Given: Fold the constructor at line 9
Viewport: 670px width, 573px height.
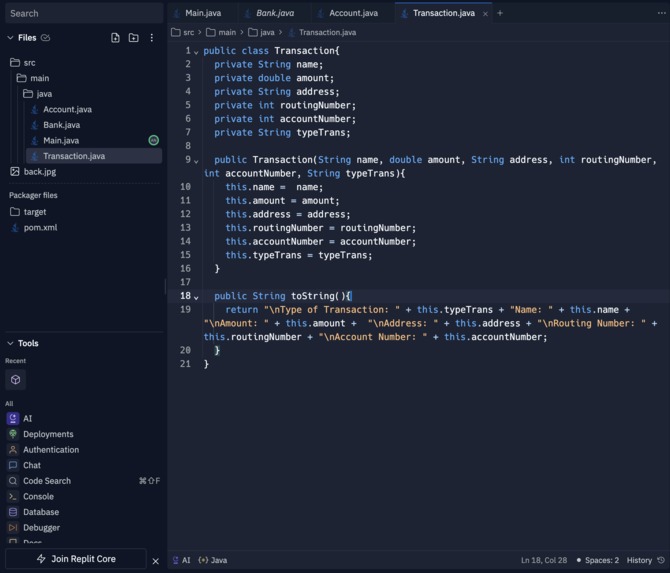Looking at the screenshot, I should (196, 161).
